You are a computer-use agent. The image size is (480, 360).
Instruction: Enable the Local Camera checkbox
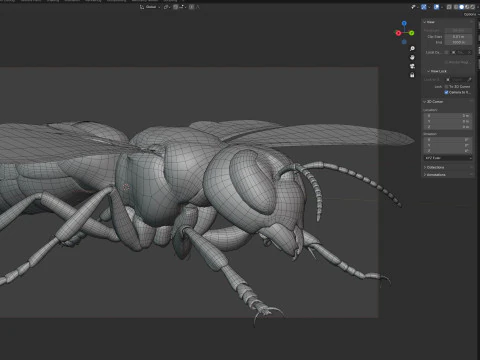[446, 52]
